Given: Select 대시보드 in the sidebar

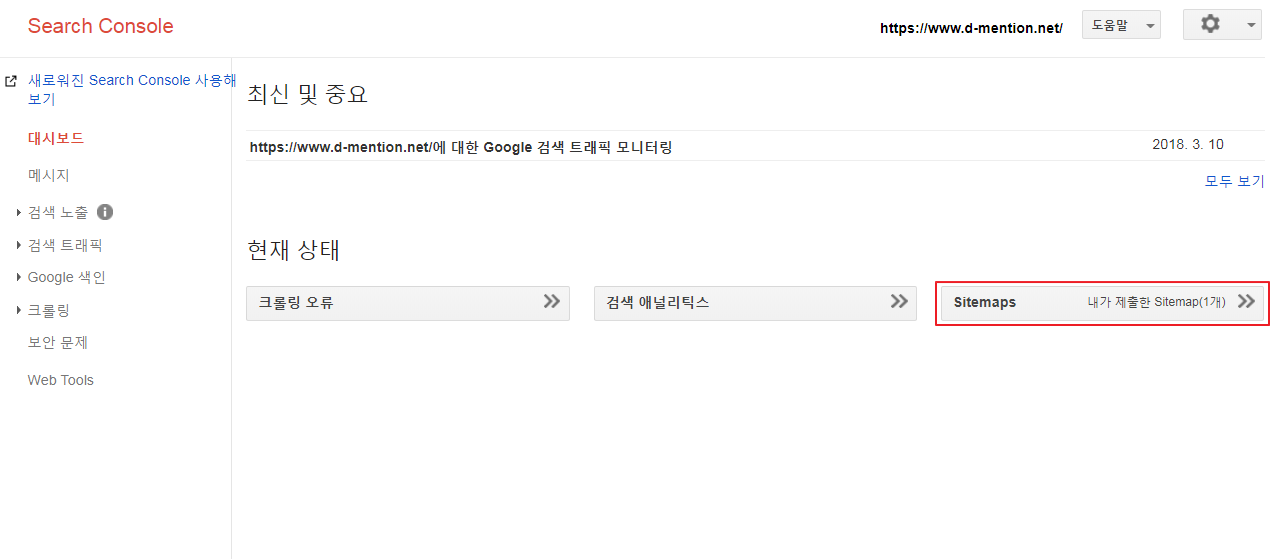Looking at the screenshot, I should 56,138.
